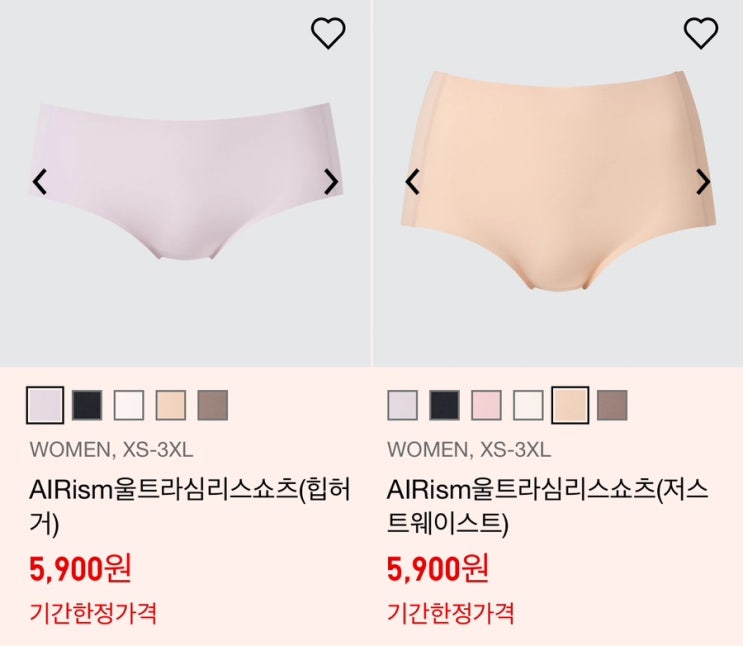Choose pink swatch for just-waist shorts
Viewport: 743px width, 646px height.
(x=486, y=405)
